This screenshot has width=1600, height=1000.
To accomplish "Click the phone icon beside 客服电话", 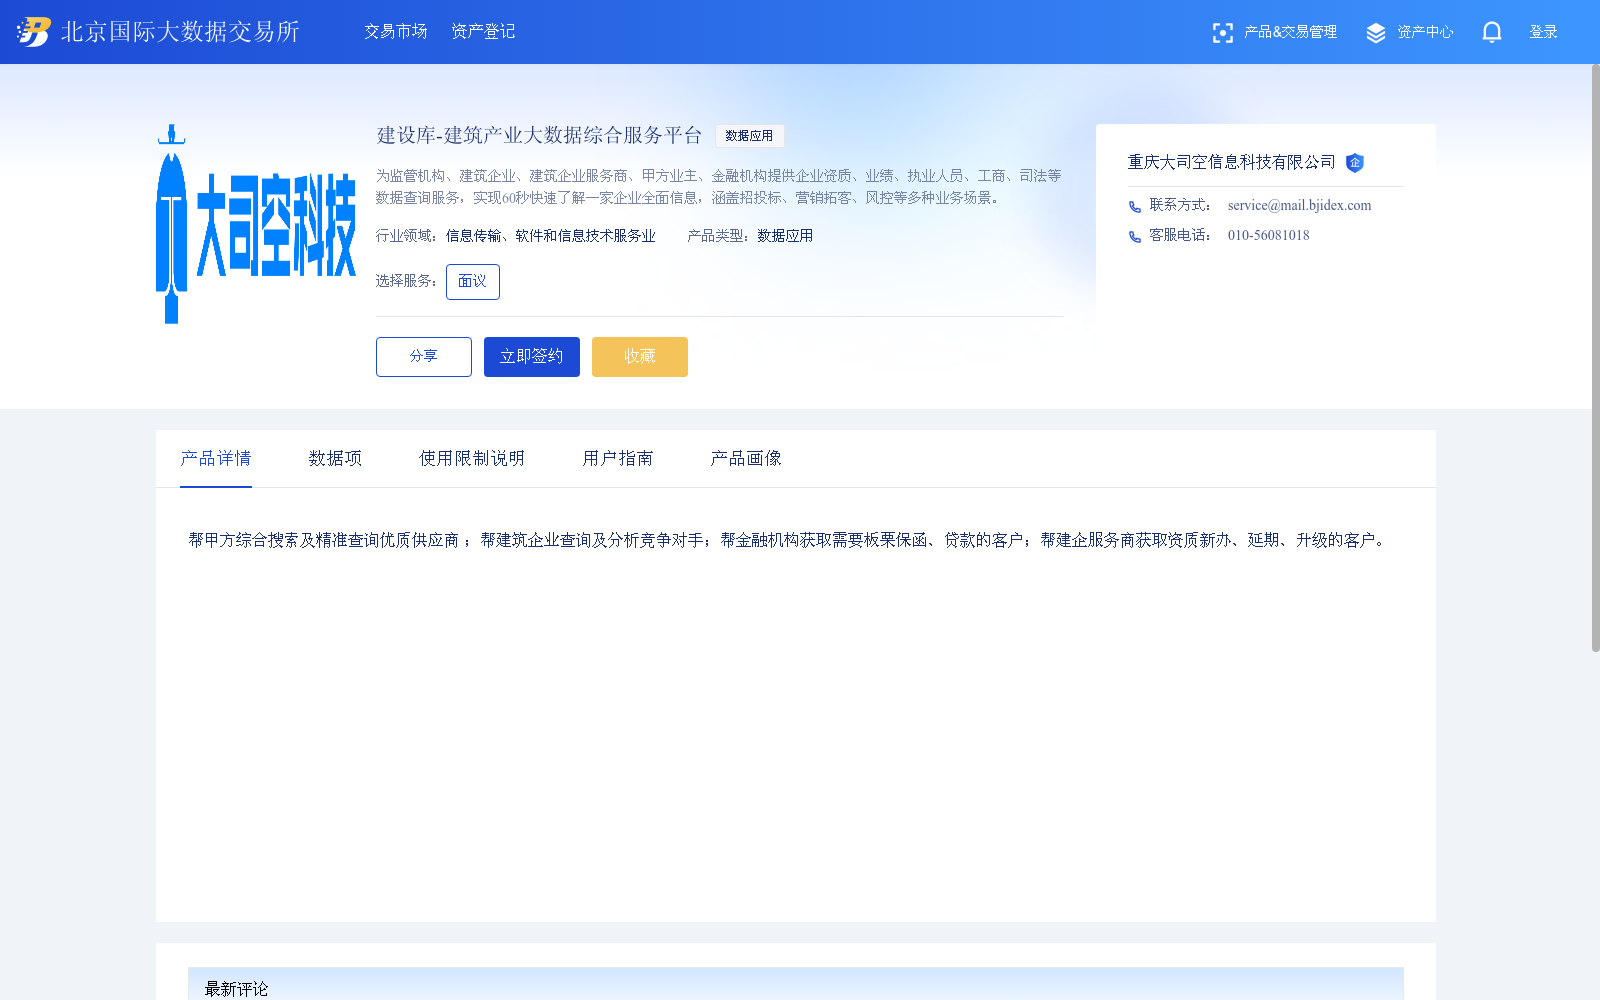I will pos(1135,236).
